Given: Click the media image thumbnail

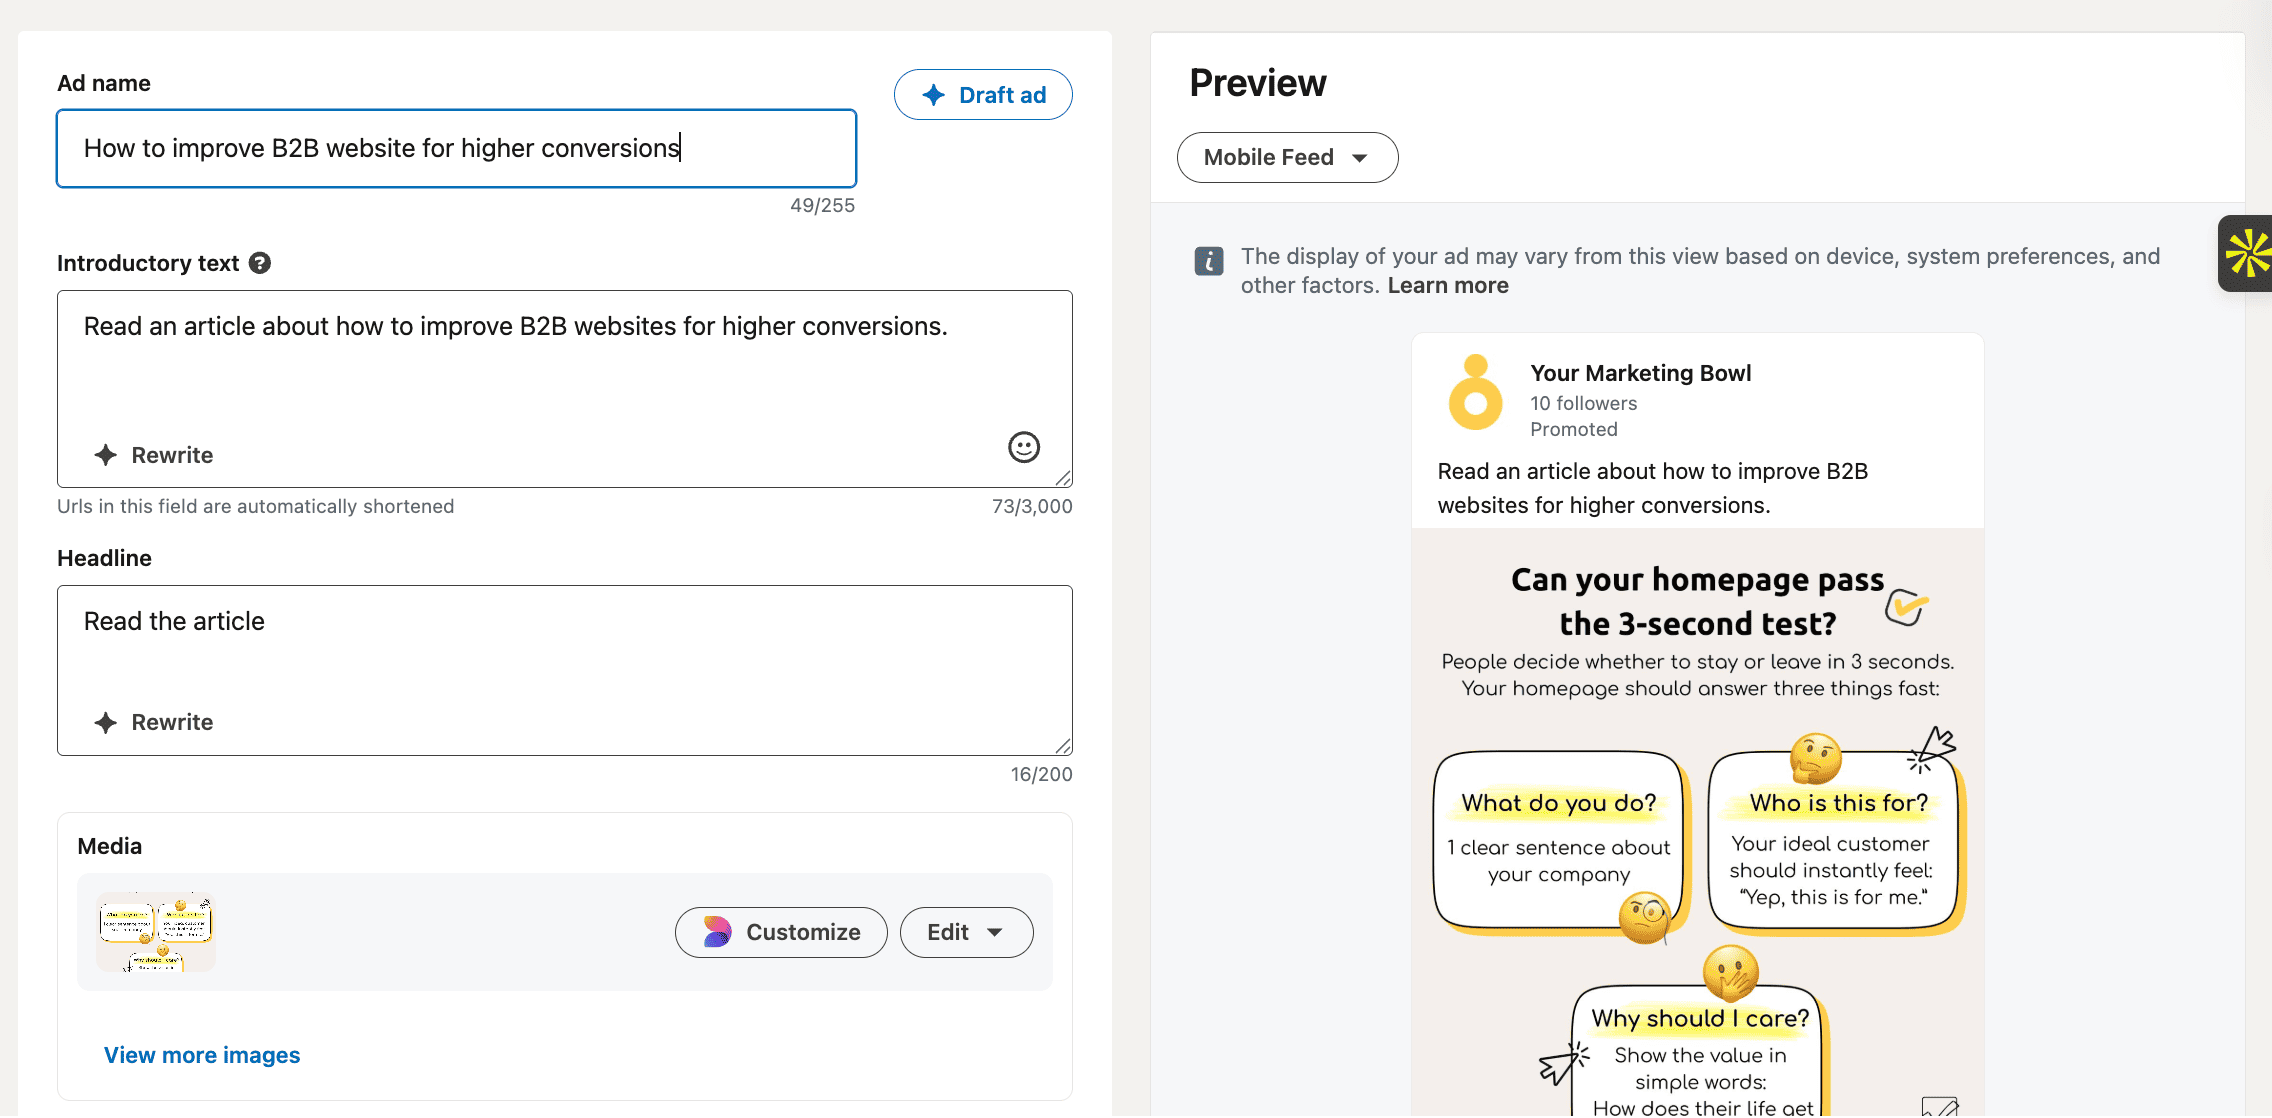Looking at the screenshot, I should 156,932.
